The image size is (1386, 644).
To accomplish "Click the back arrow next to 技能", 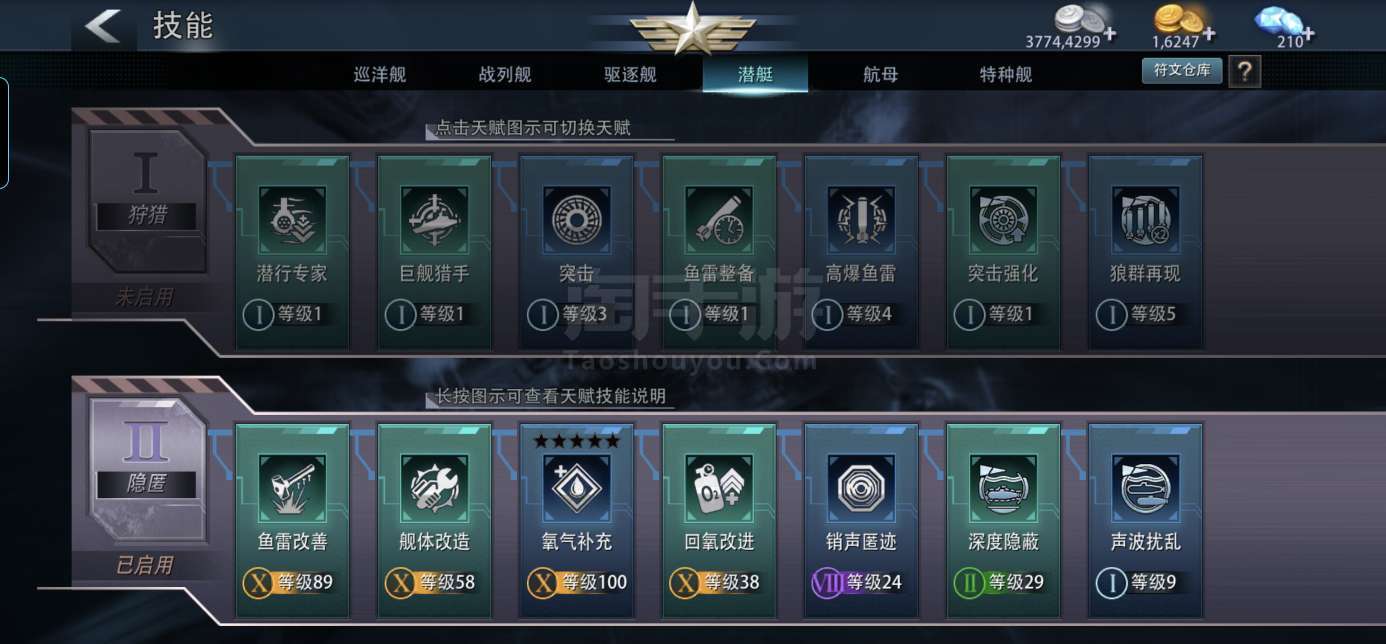I will click(x=103, y=26).
